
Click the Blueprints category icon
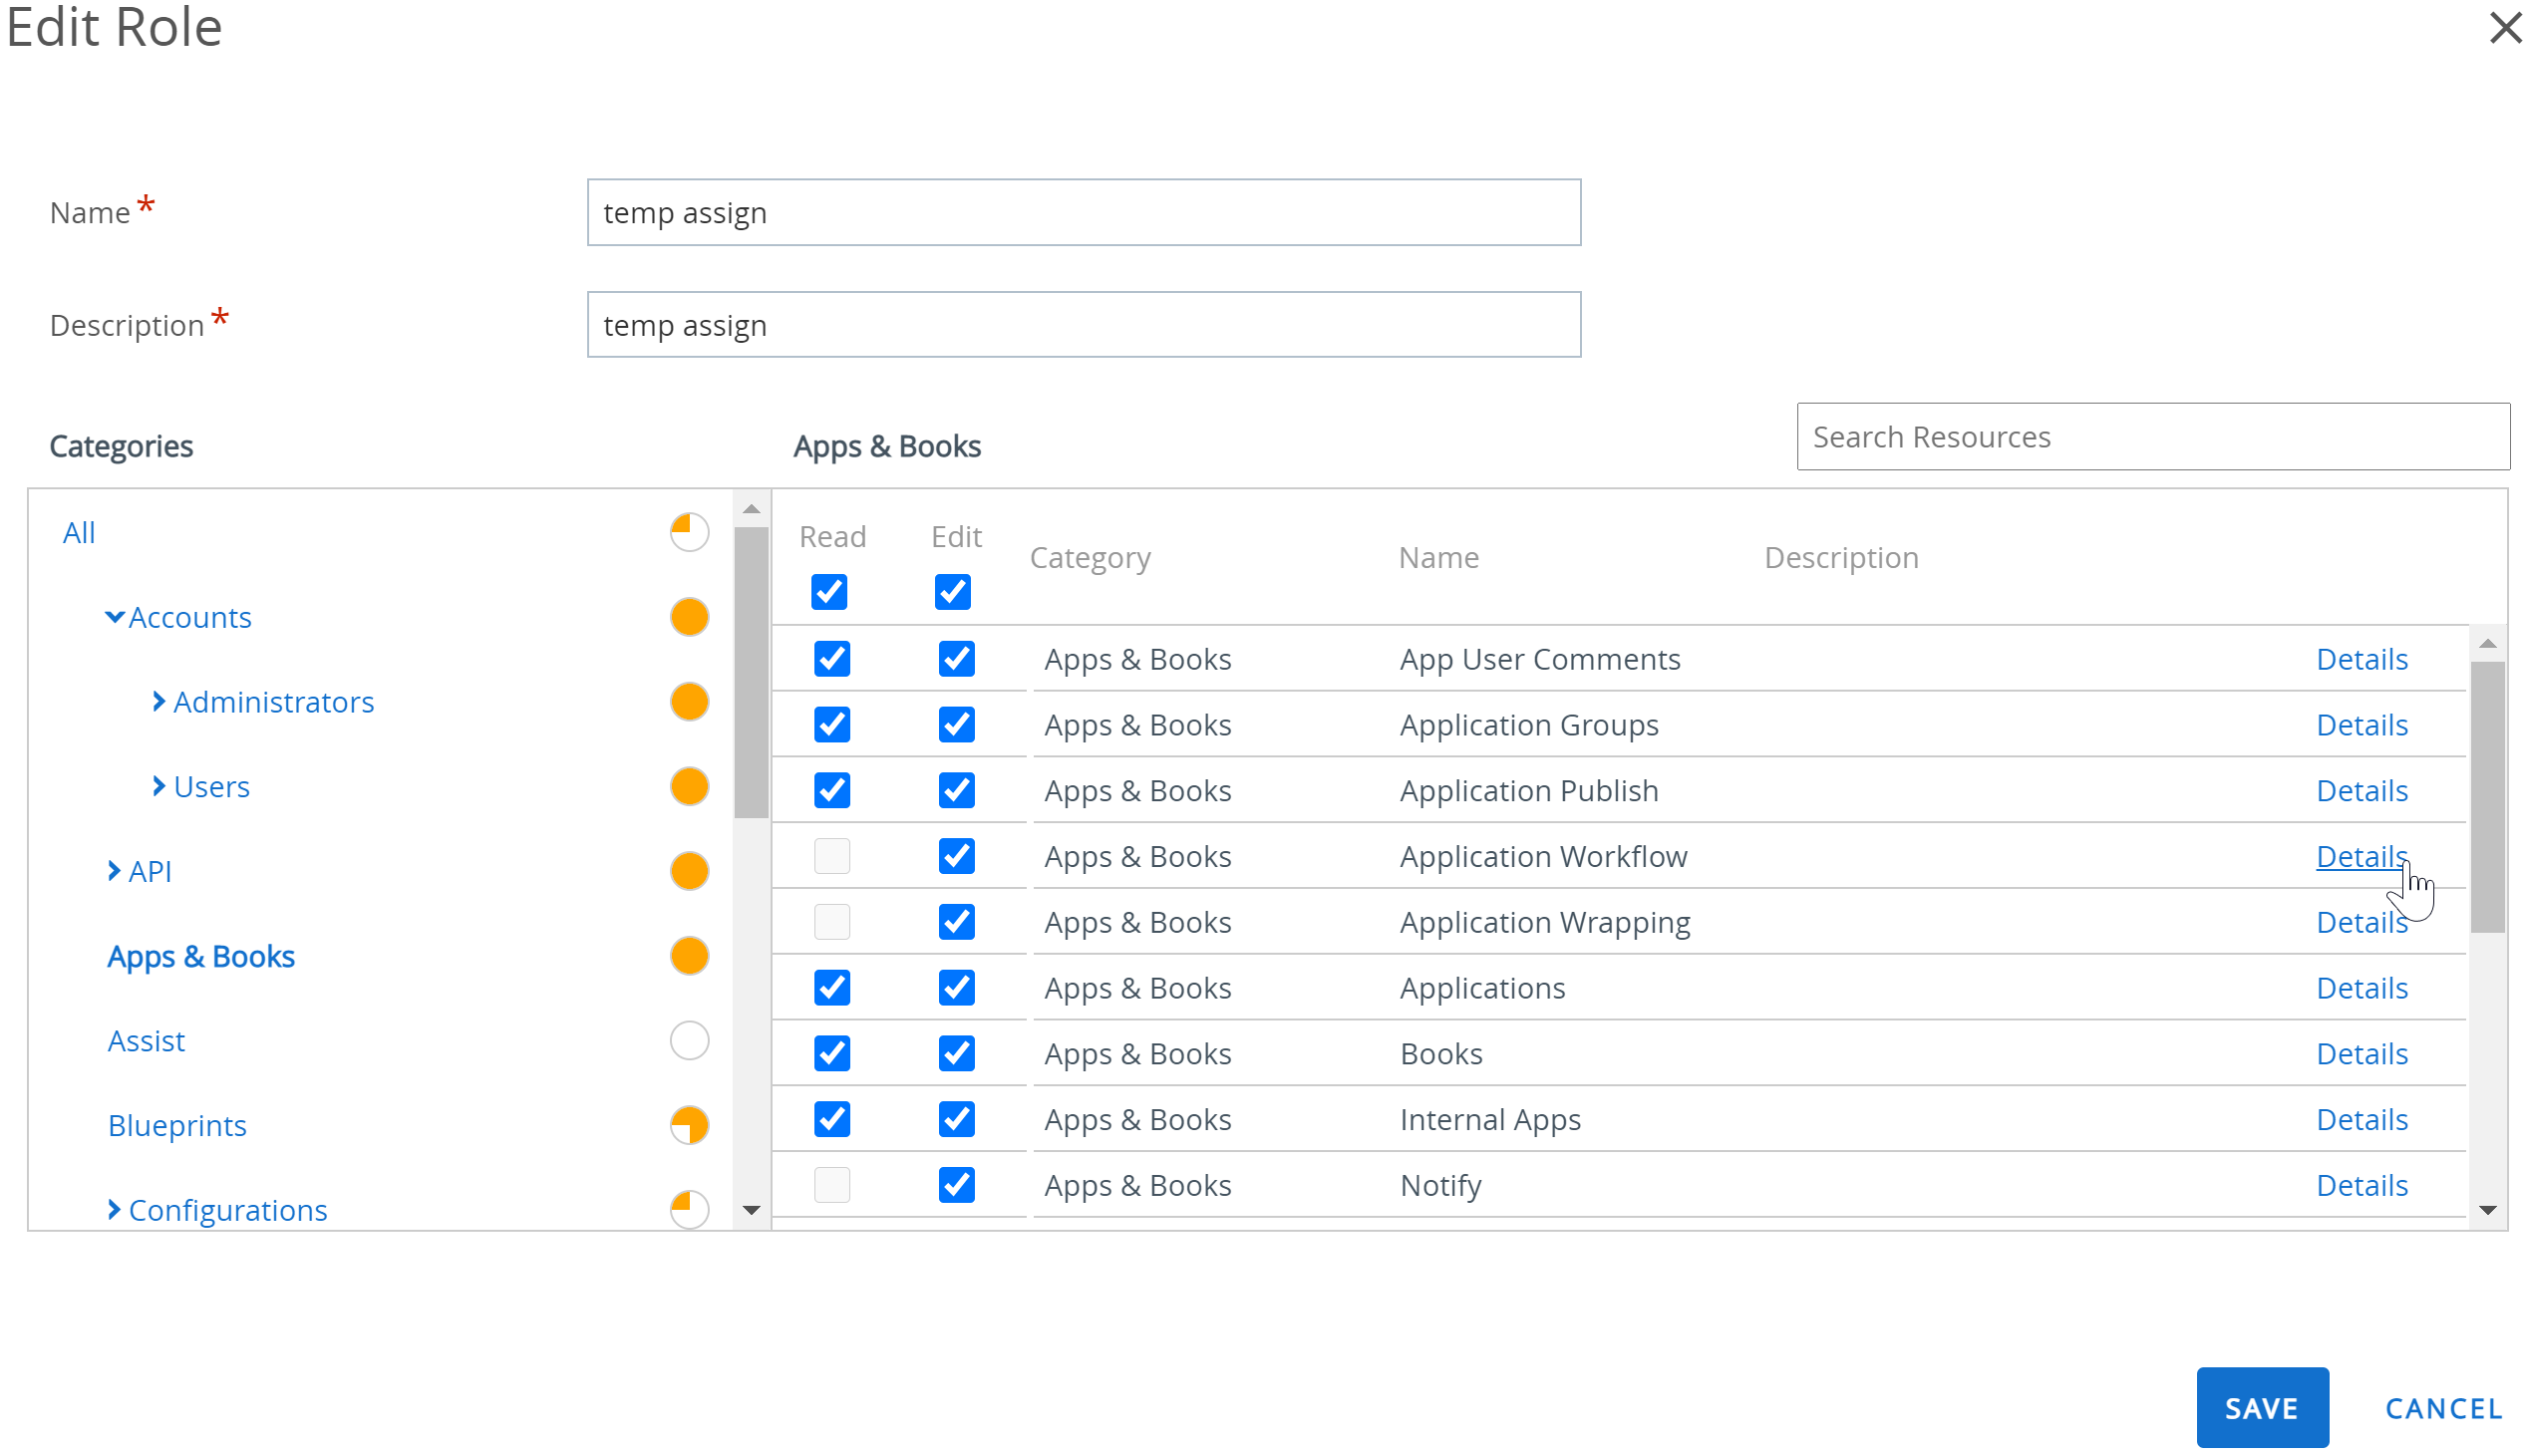click(690, 1125)
